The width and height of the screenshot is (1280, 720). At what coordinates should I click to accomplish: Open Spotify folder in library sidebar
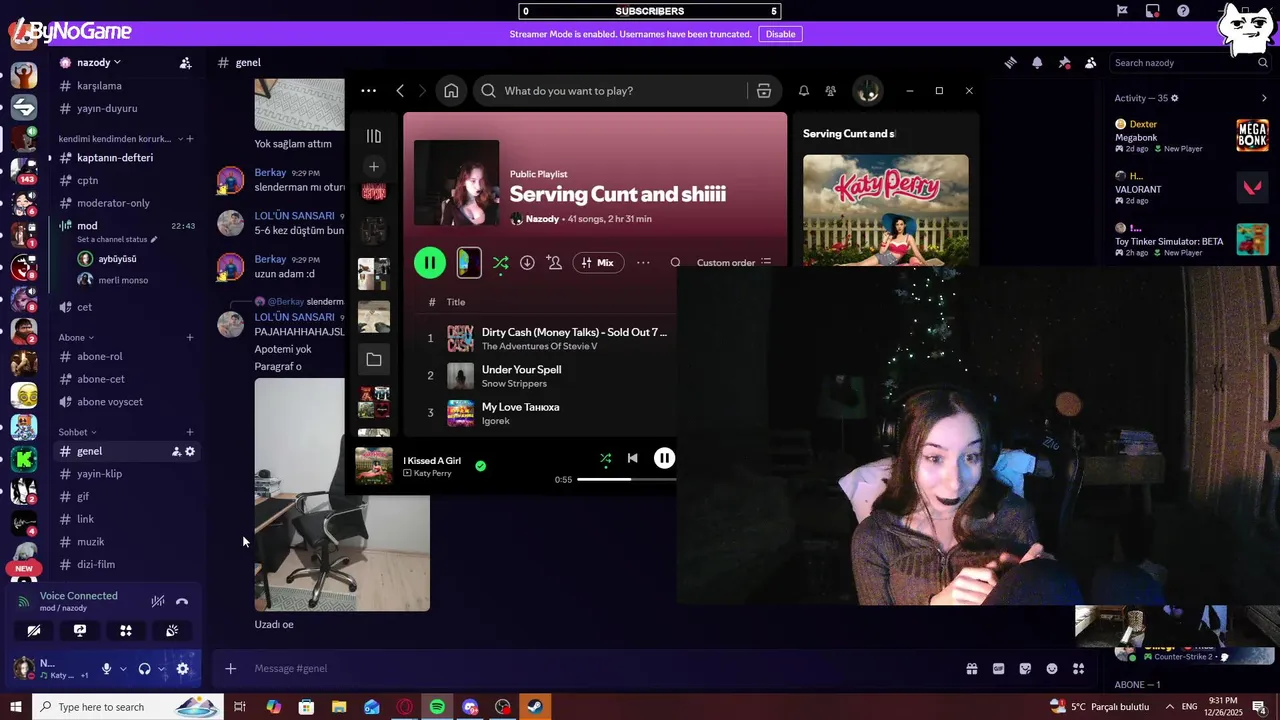click(374, 359)
